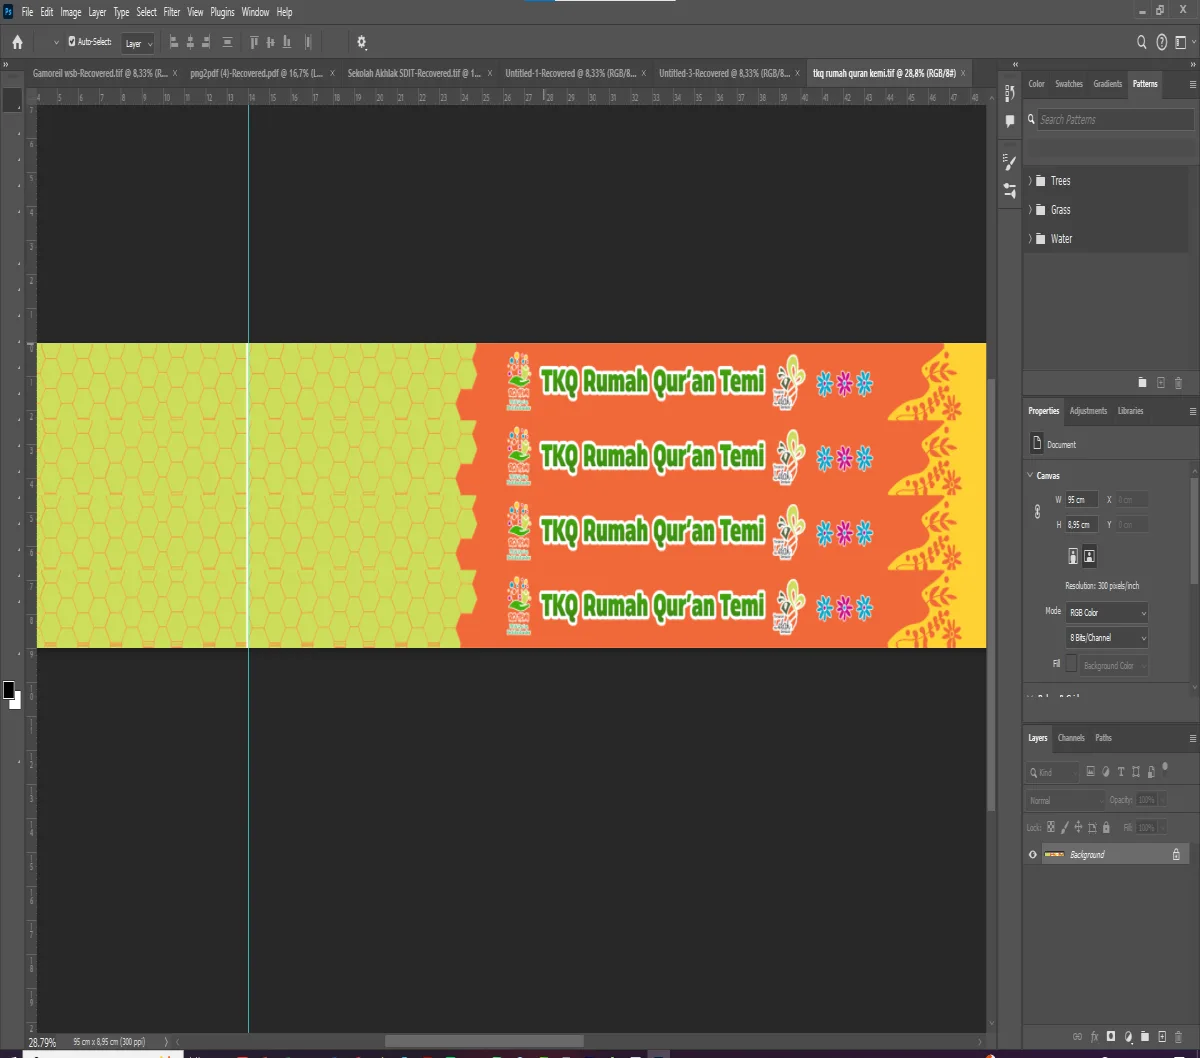Open the Patterns panel menu icon
Viewport: 1200px width, 1058px height.
click(x=1192, y=84)
